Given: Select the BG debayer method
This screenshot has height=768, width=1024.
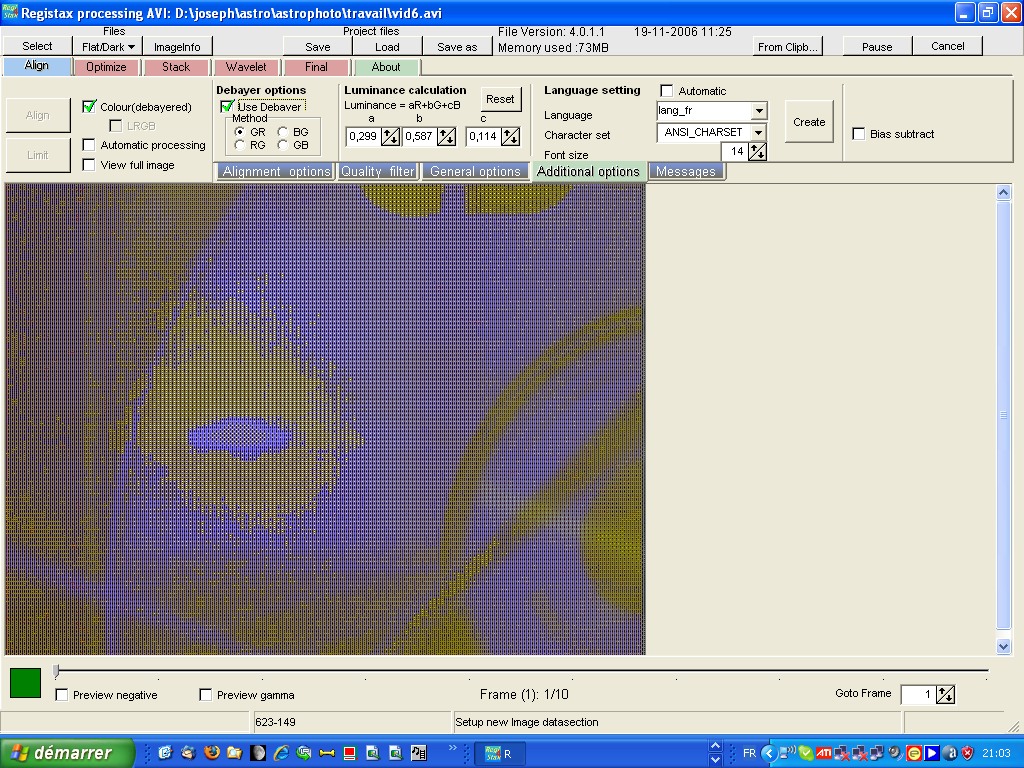Looking at the screenshot, I should 283,132.
